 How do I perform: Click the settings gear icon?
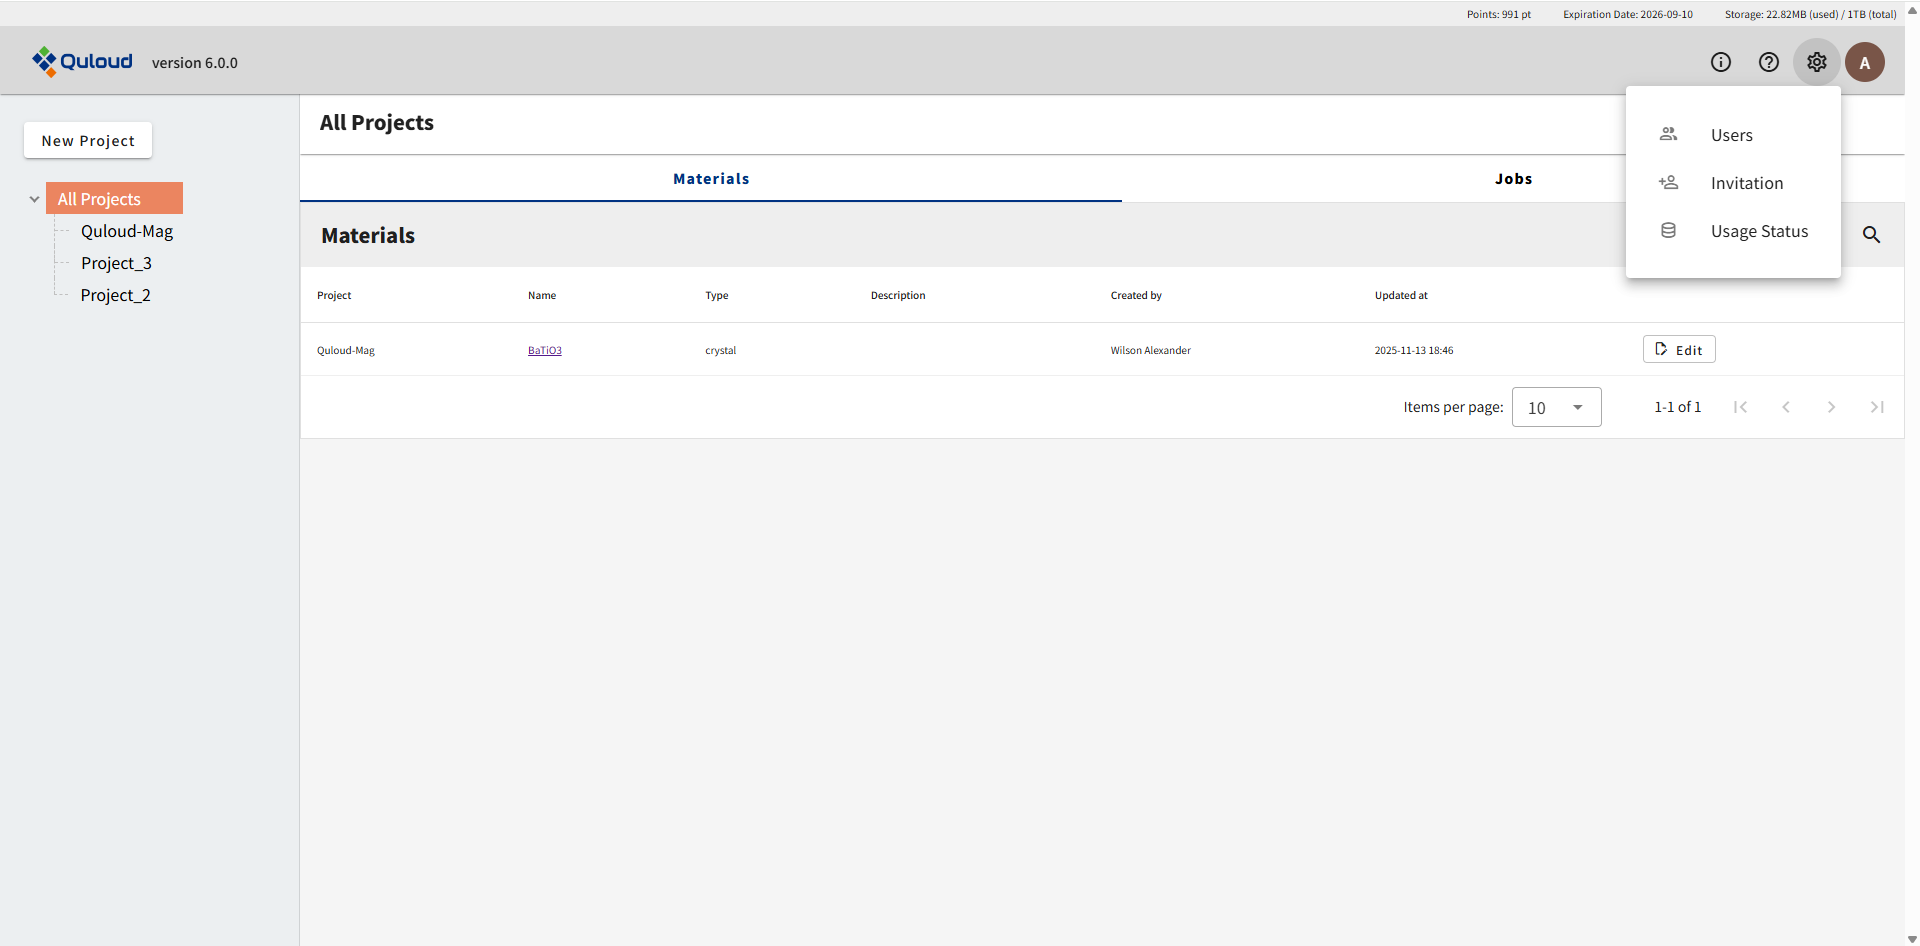pyautogui.click(x=1816, y=62)
